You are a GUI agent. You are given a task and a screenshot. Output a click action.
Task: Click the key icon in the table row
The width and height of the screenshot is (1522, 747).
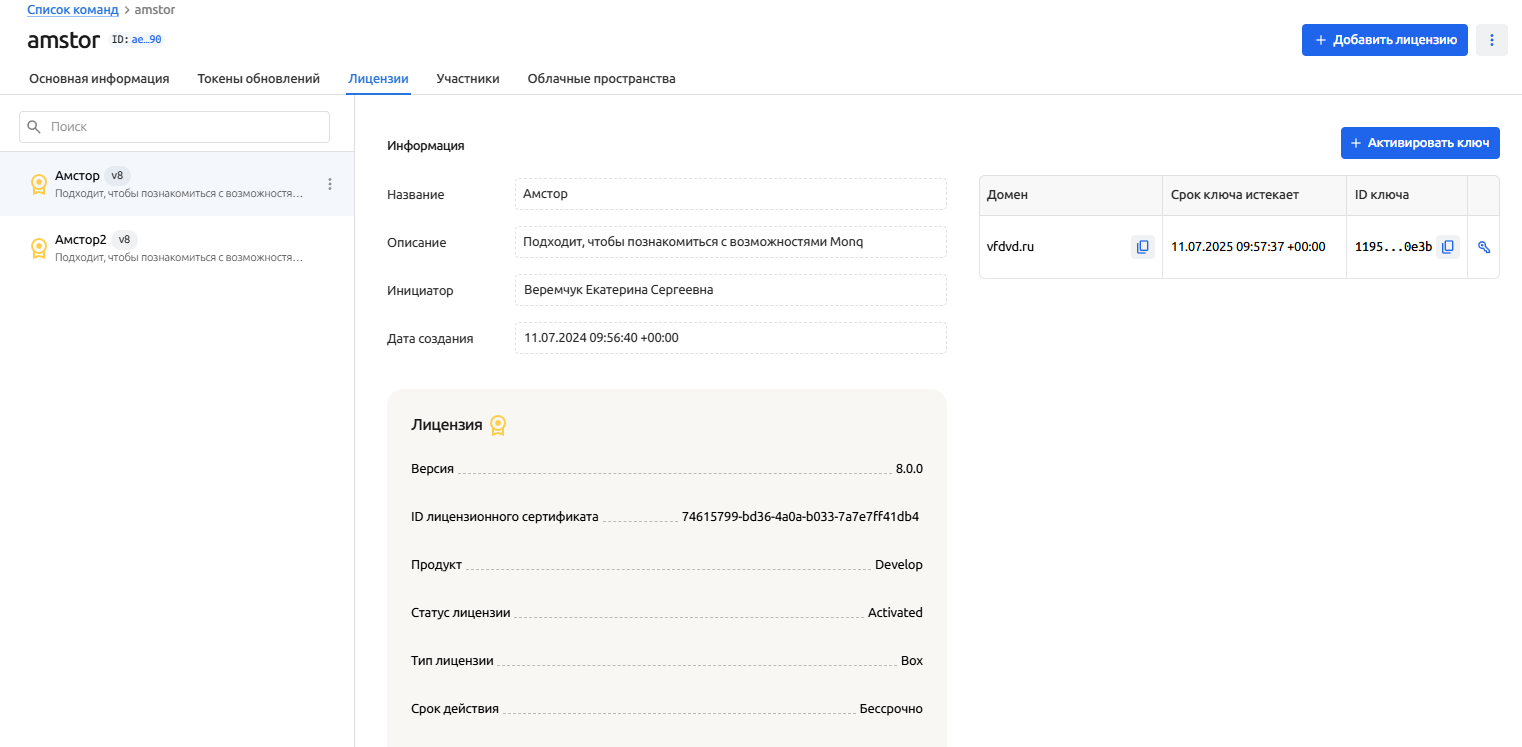point(1483,247)
